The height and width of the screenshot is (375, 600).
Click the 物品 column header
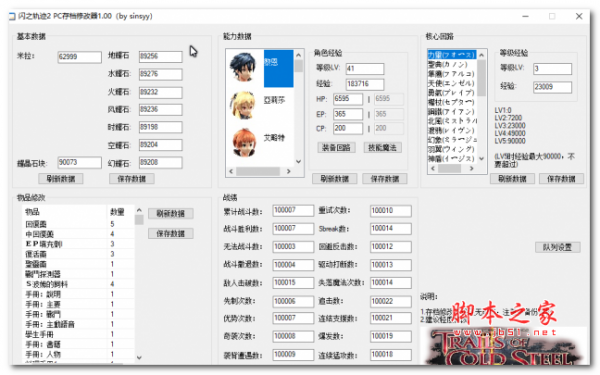click(64, 212)
